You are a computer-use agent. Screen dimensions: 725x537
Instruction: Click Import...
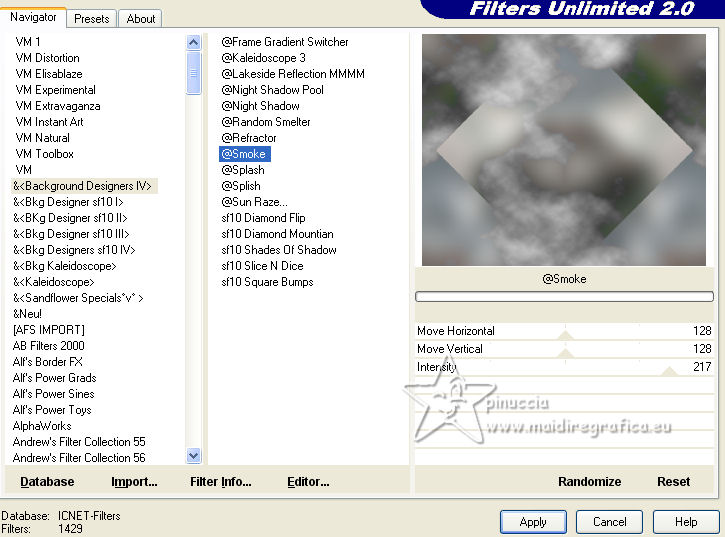point(134,481)
